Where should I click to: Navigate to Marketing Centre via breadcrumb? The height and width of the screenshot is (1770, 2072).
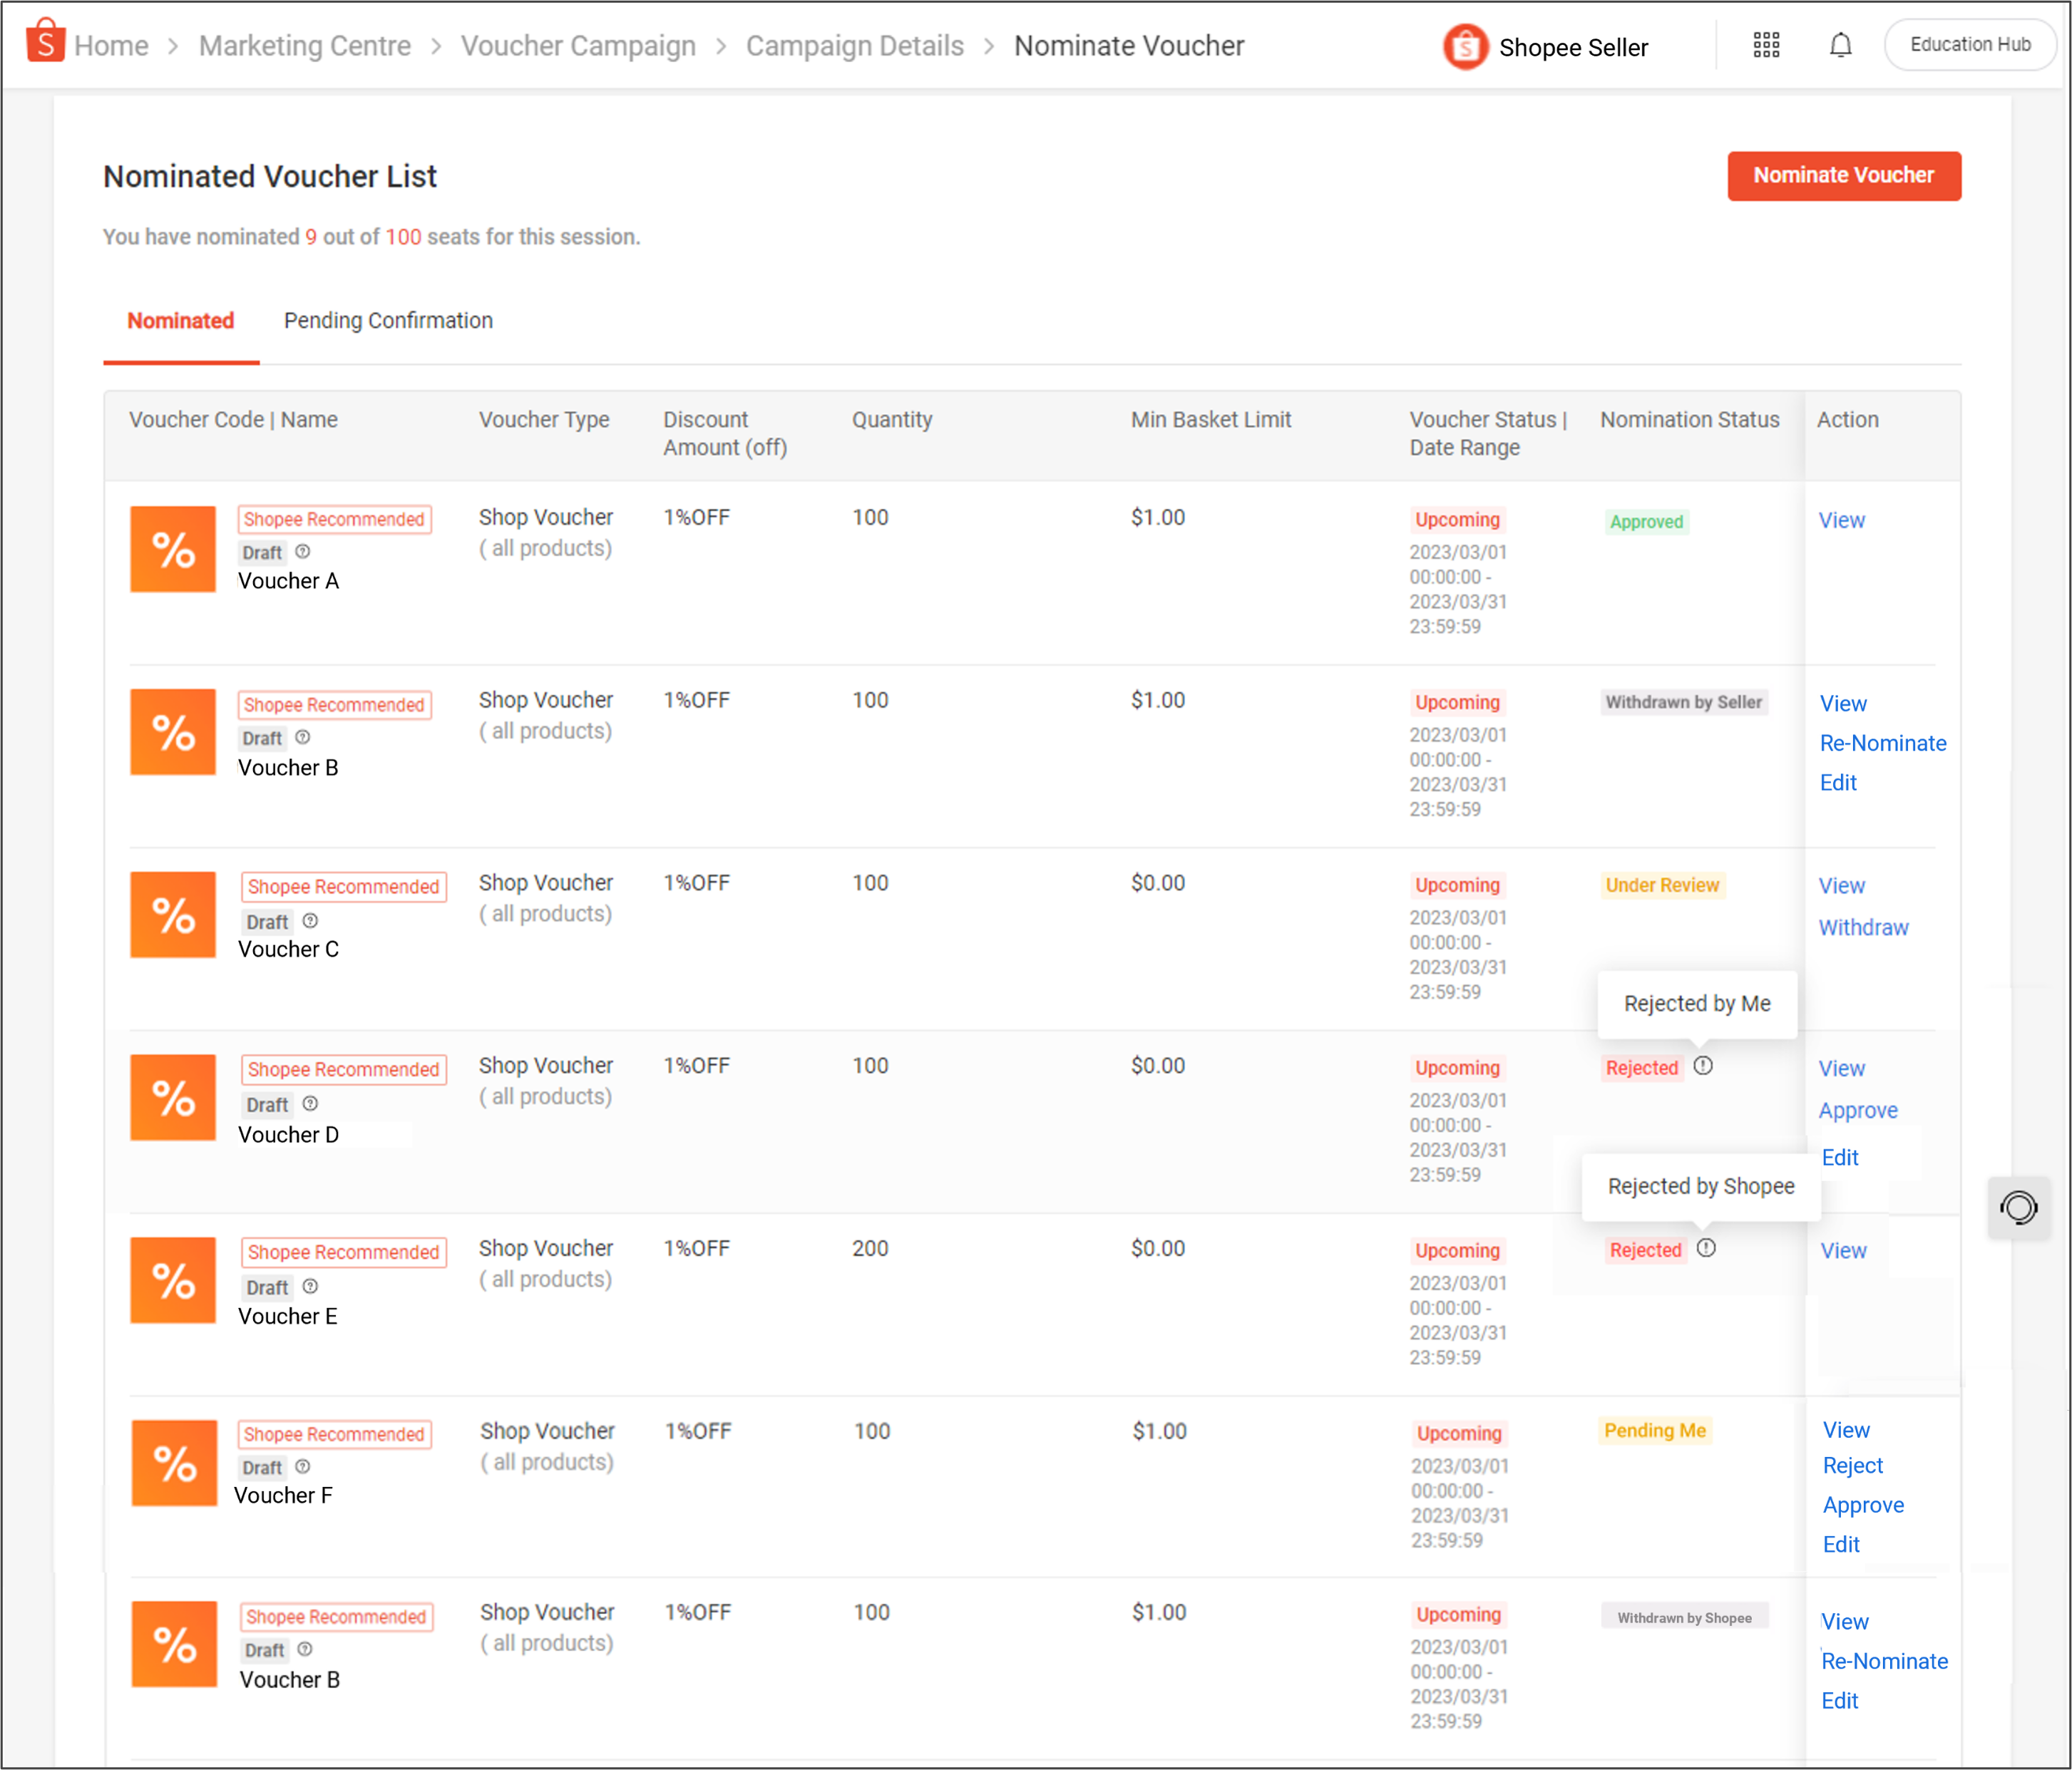click(x=305, y=45)
